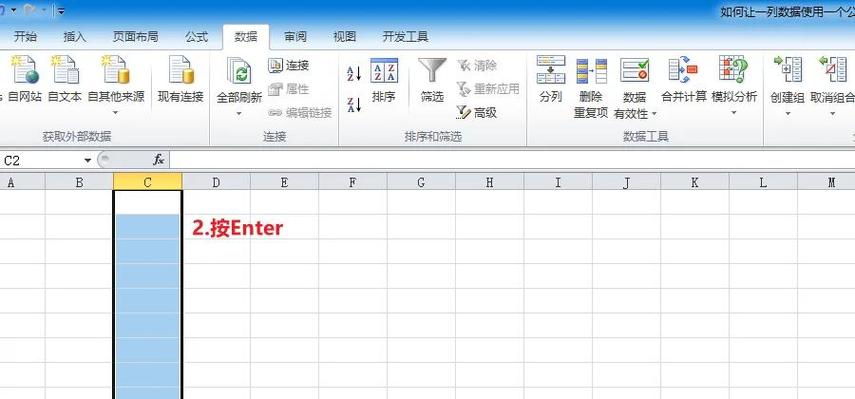Click the Name Box showing C2
Screen dimensions: 855x399
click(41, 160)
